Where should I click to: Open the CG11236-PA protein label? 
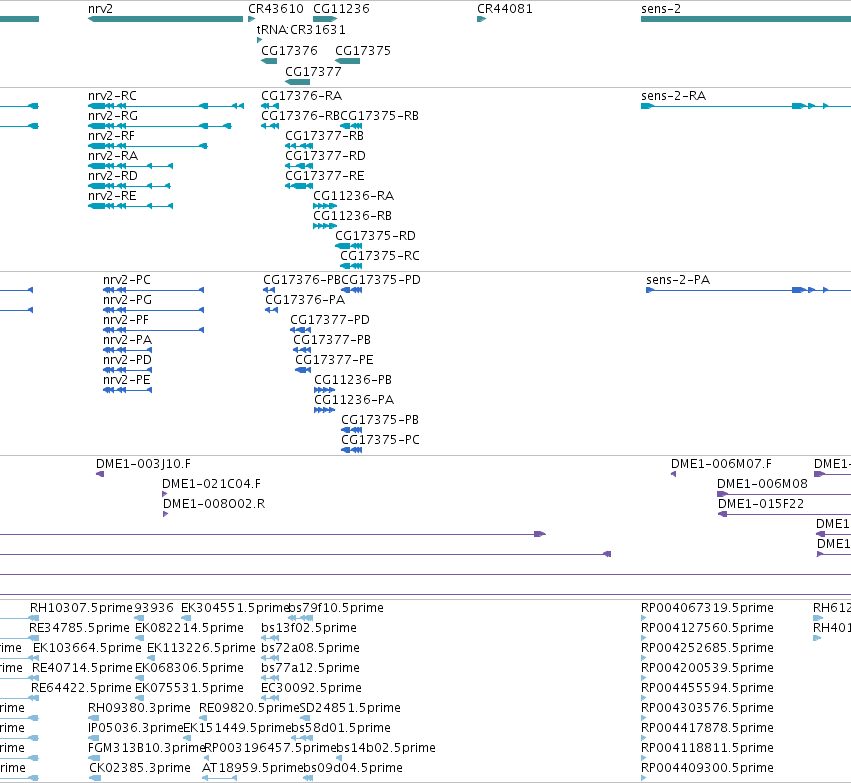click(354, 400)
